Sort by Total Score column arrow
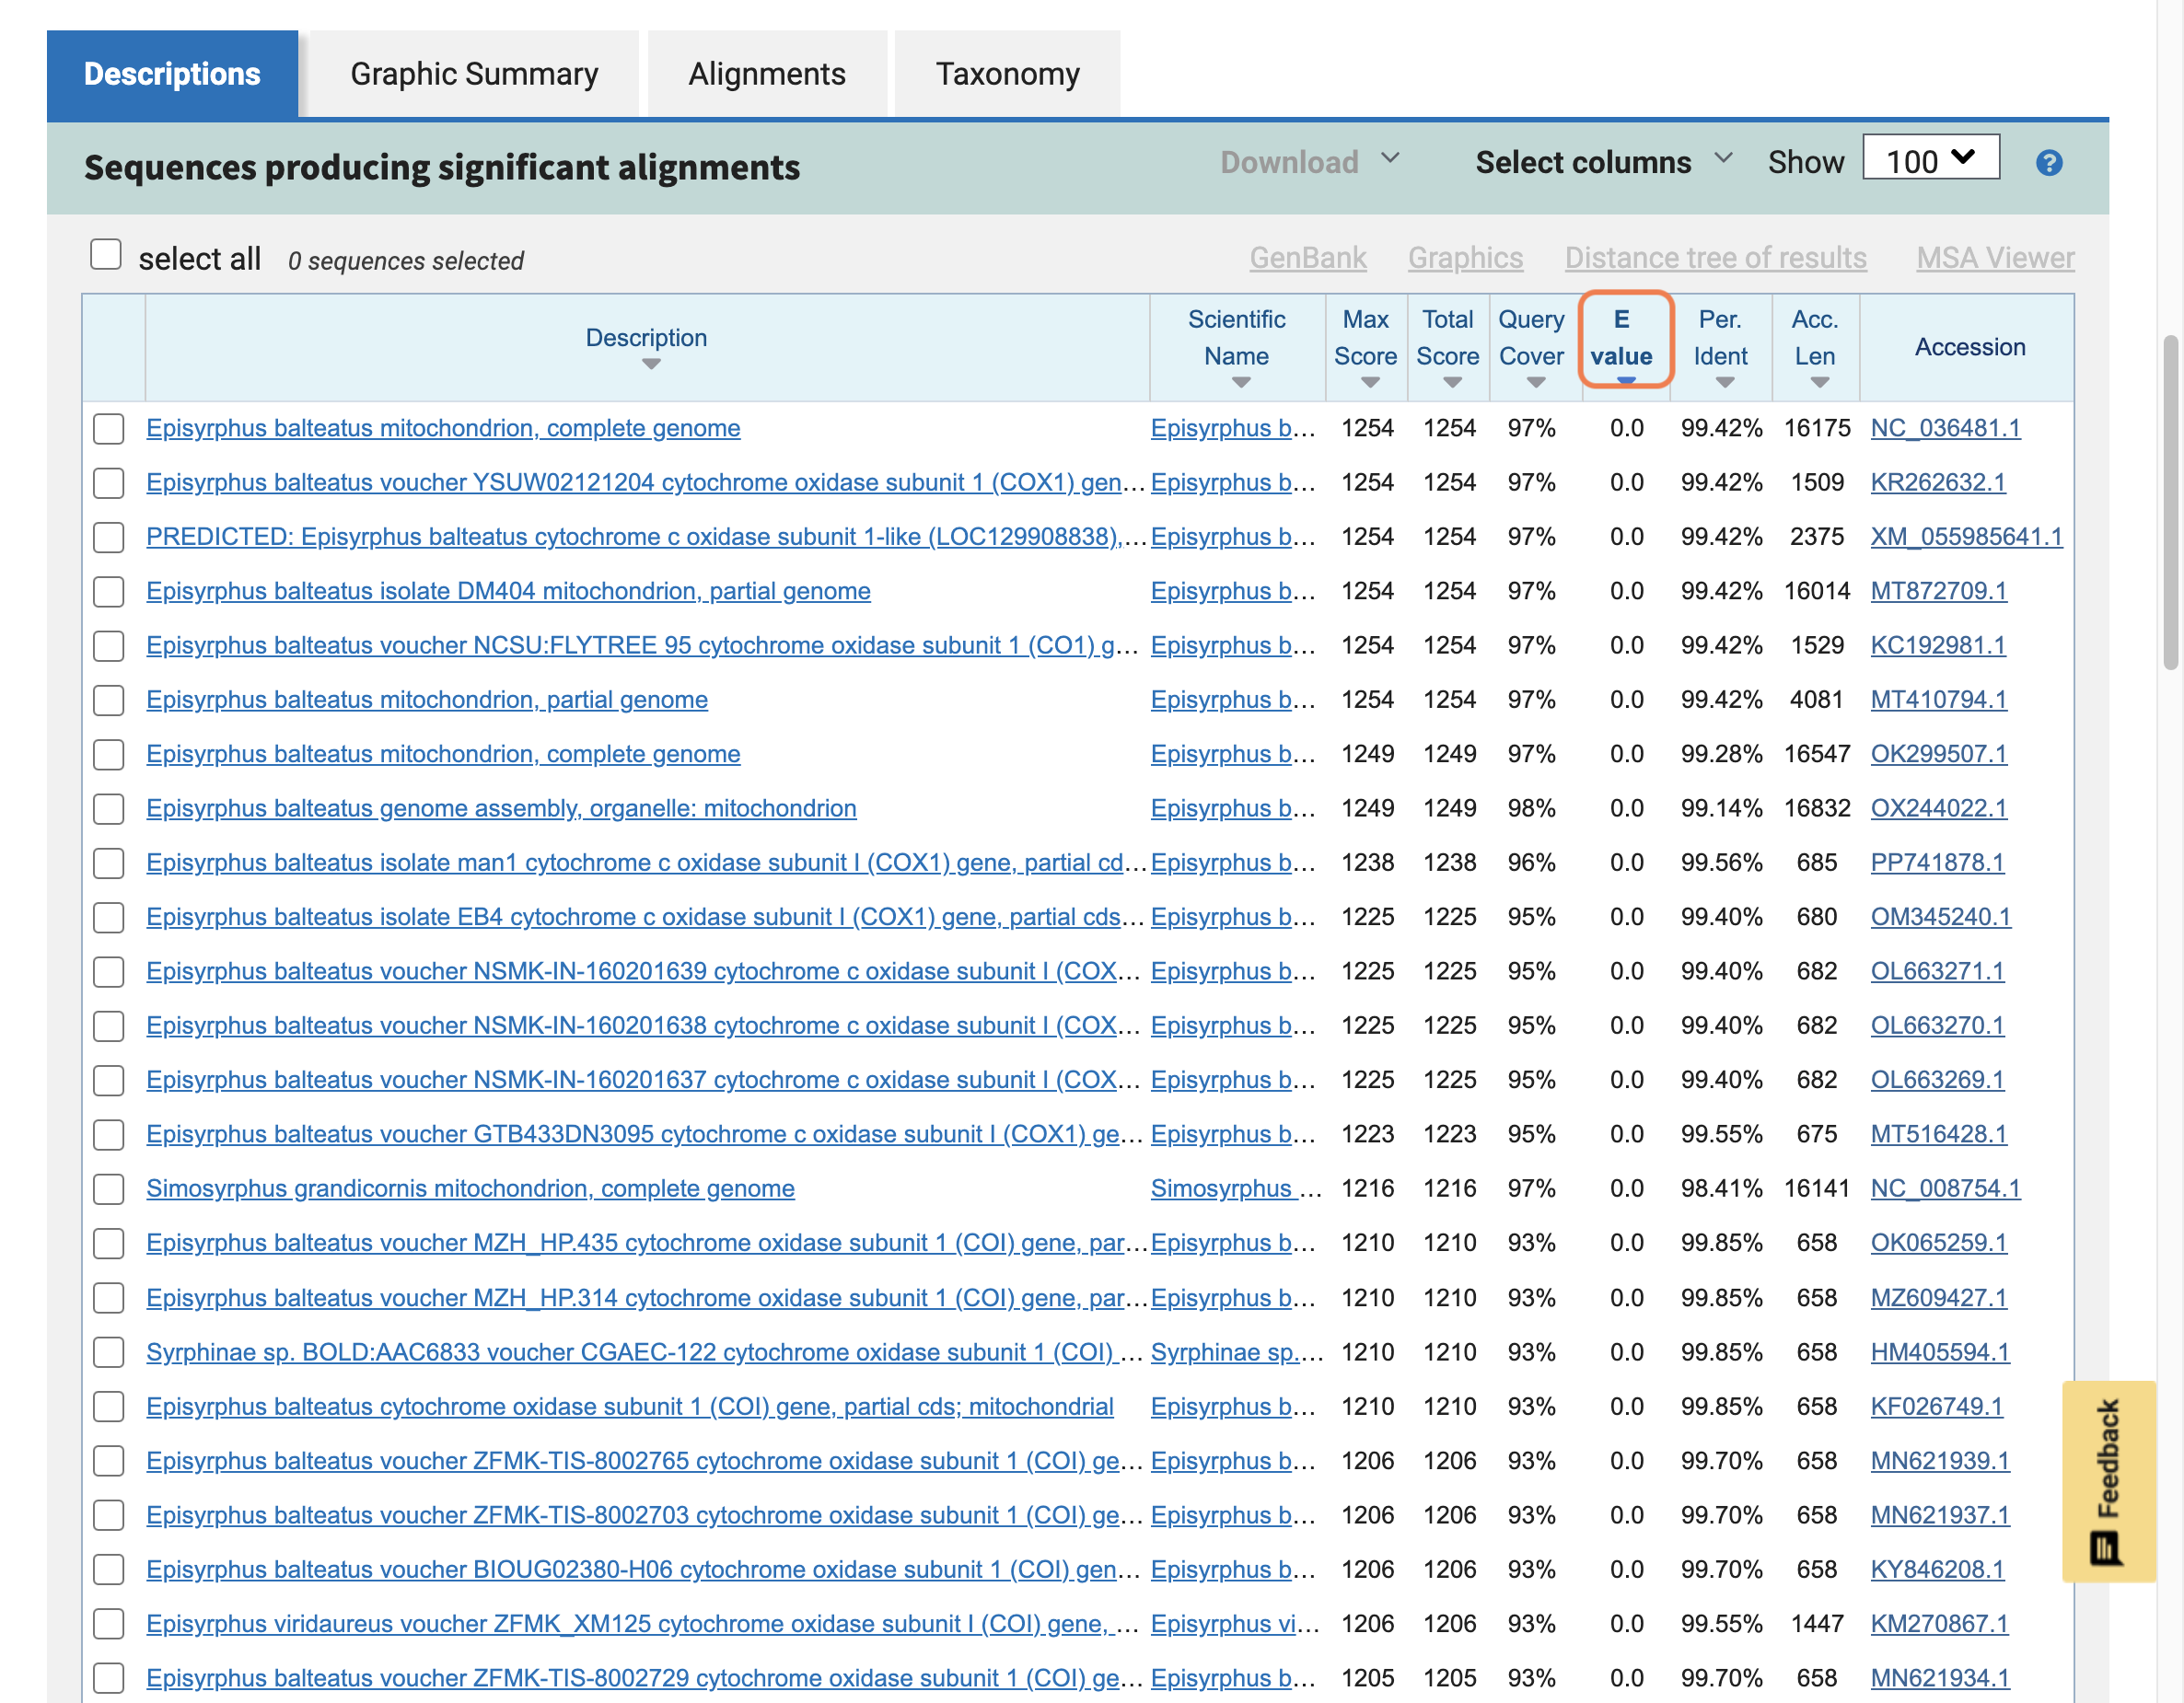The image size is (2184, 1703). point(1452,382)
